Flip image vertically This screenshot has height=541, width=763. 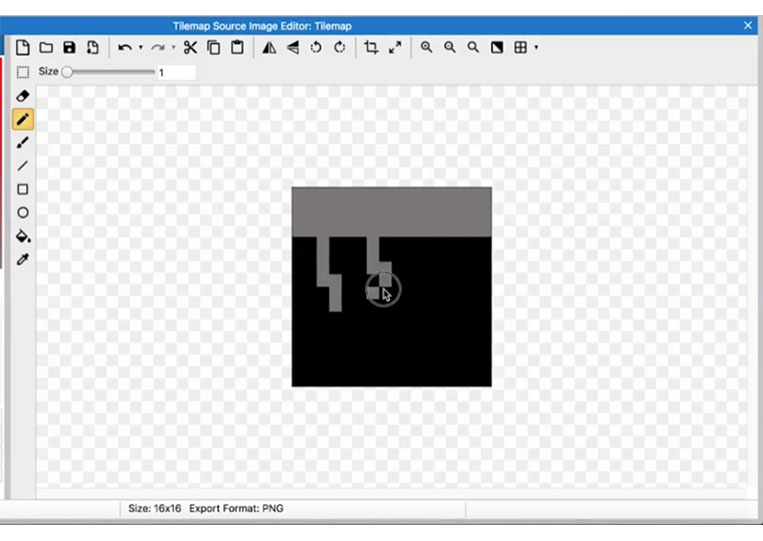[293, 47]
